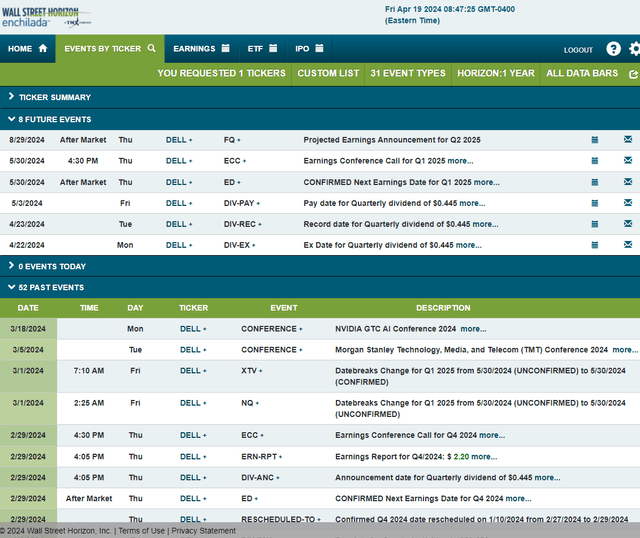Click the calendar icon beside ETF

pos(273,48)
